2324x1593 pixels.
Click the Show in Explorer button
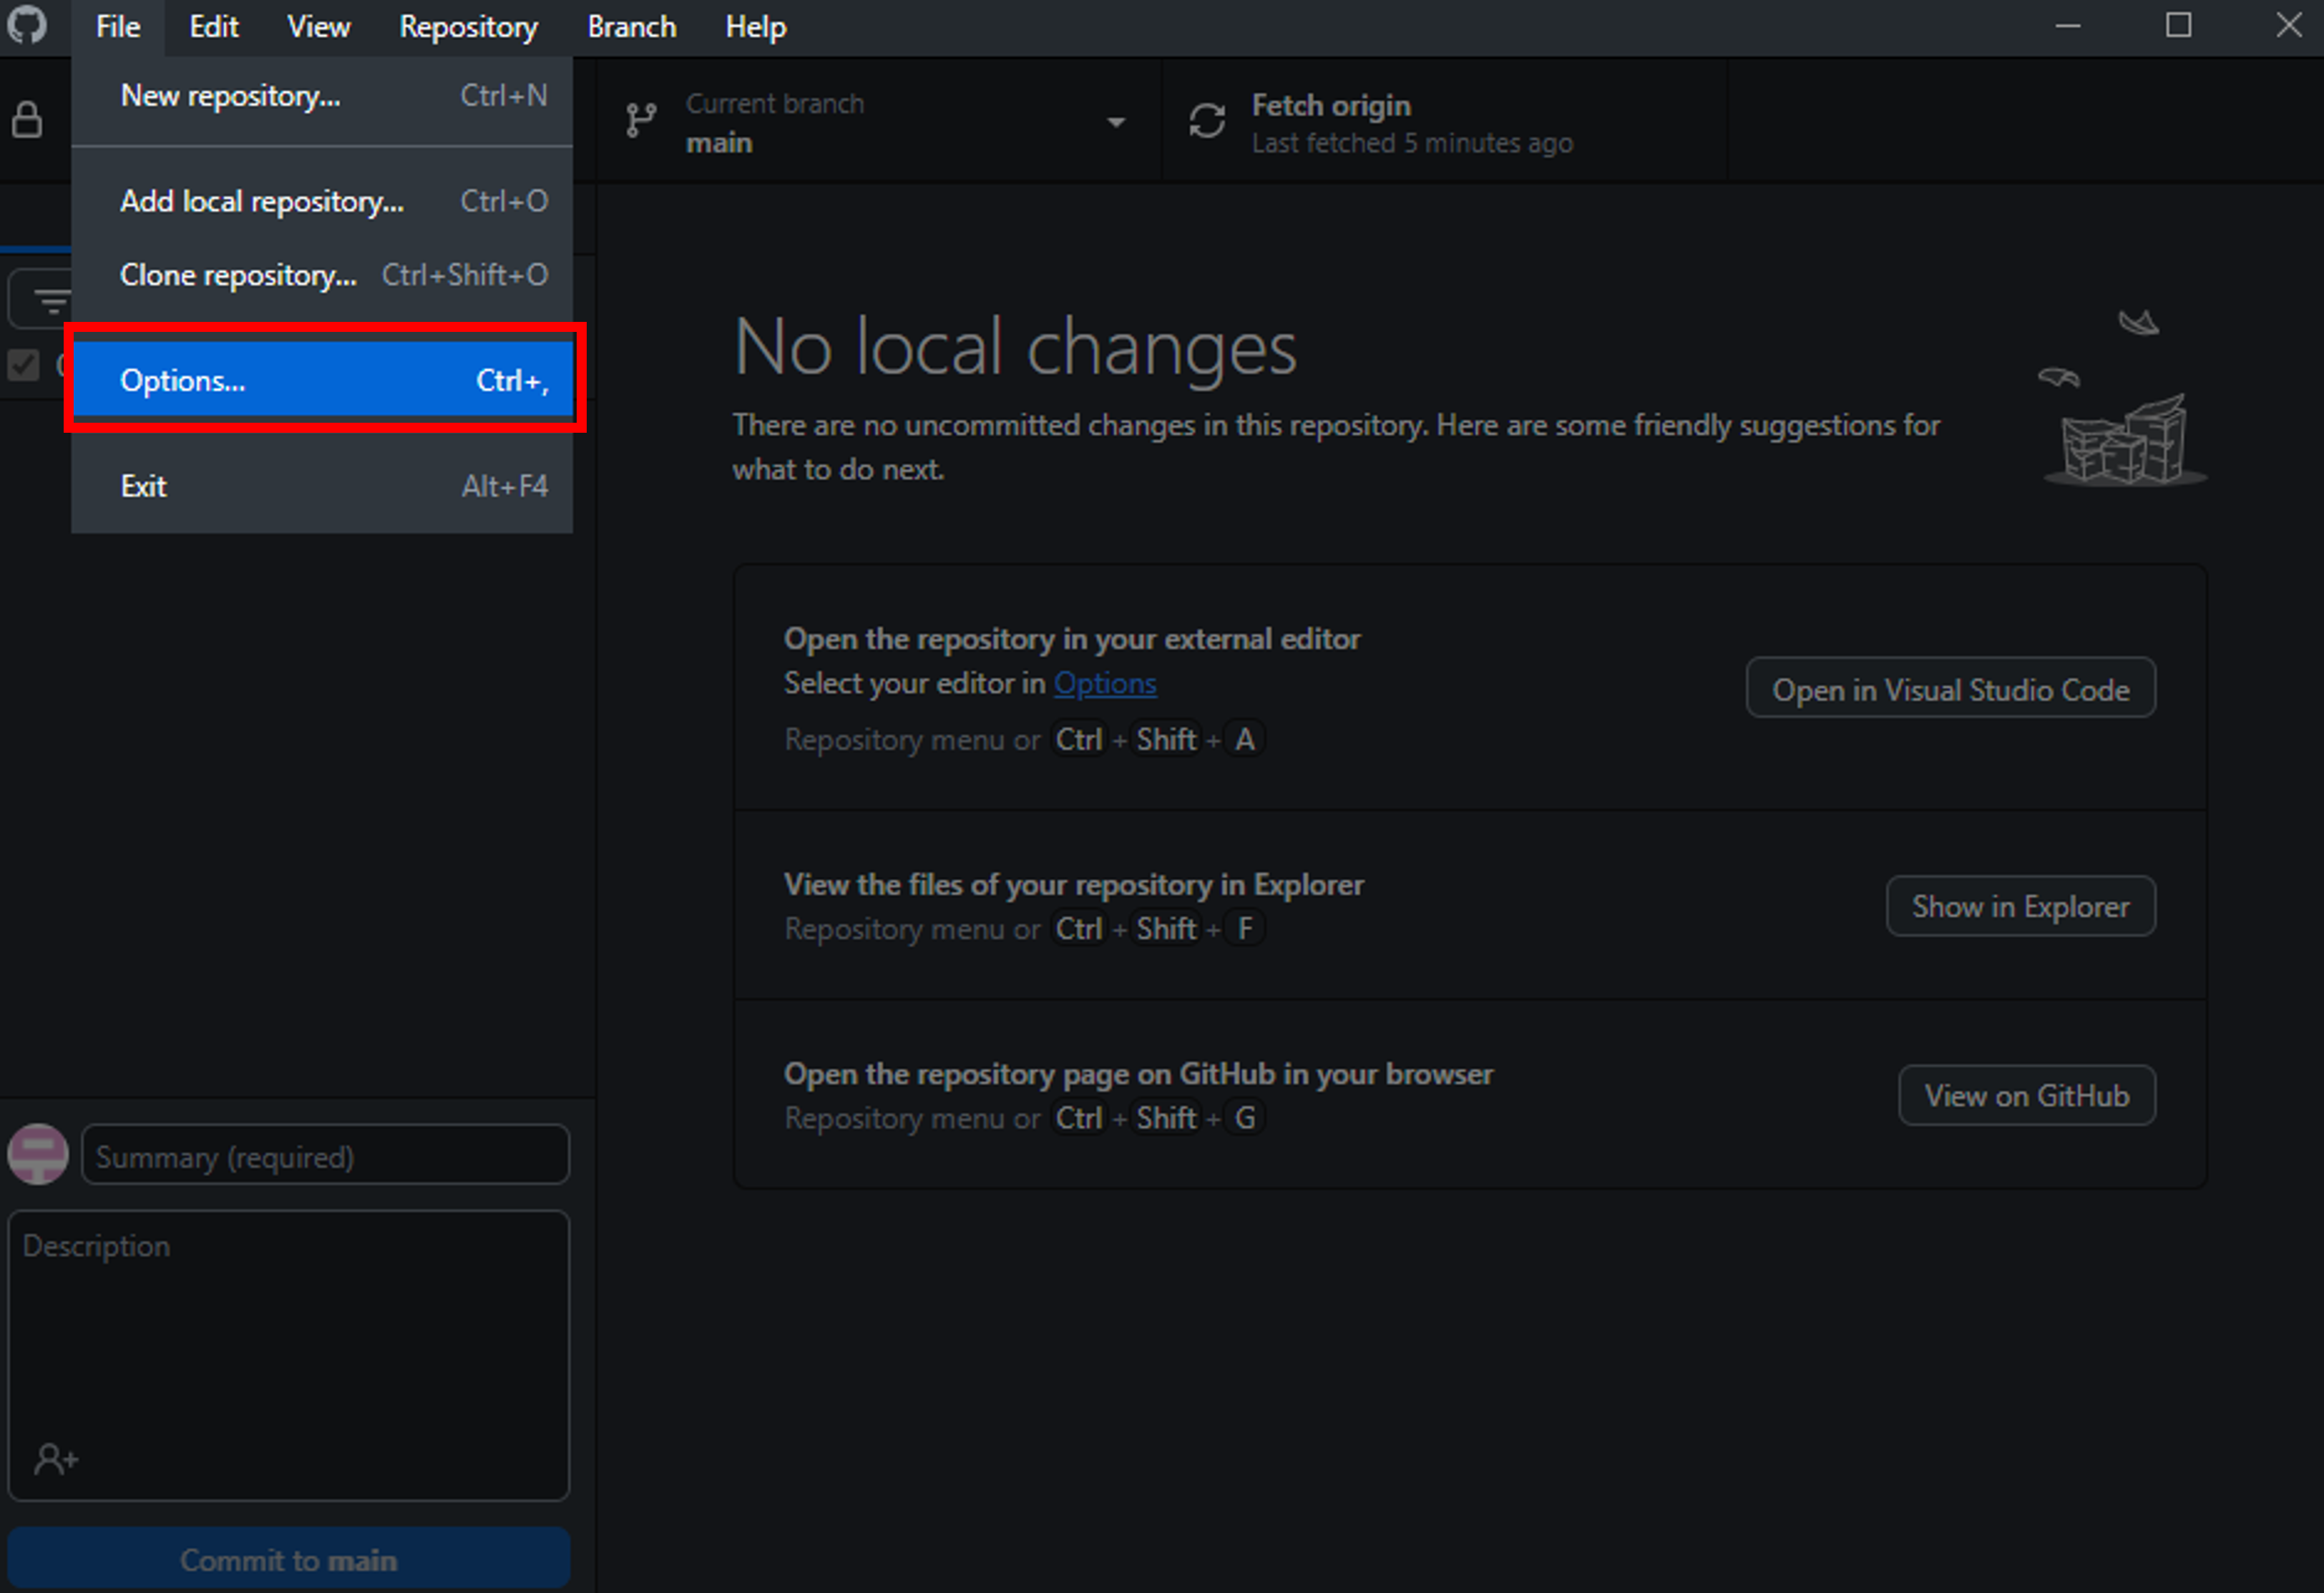tap(2020, 906)
